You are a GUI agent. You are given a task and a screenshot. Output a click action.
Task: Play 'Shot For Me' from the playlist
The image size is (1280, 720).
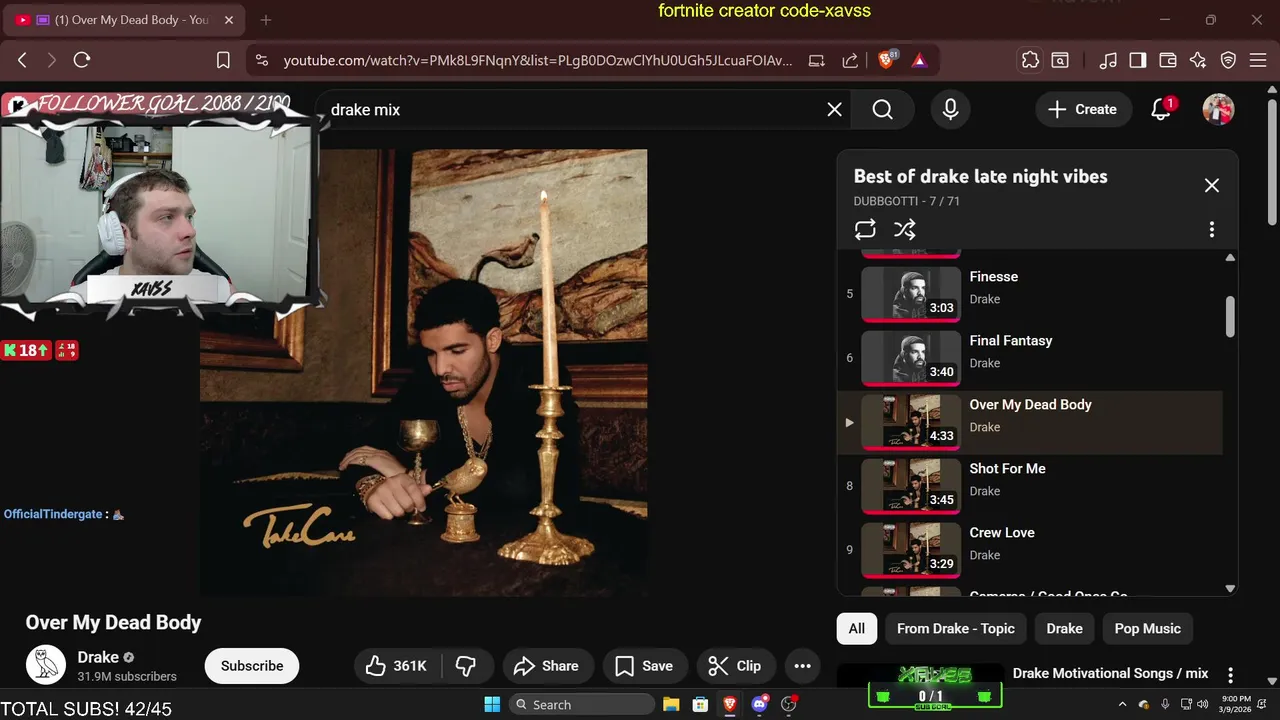click(x=1030, y=486)
